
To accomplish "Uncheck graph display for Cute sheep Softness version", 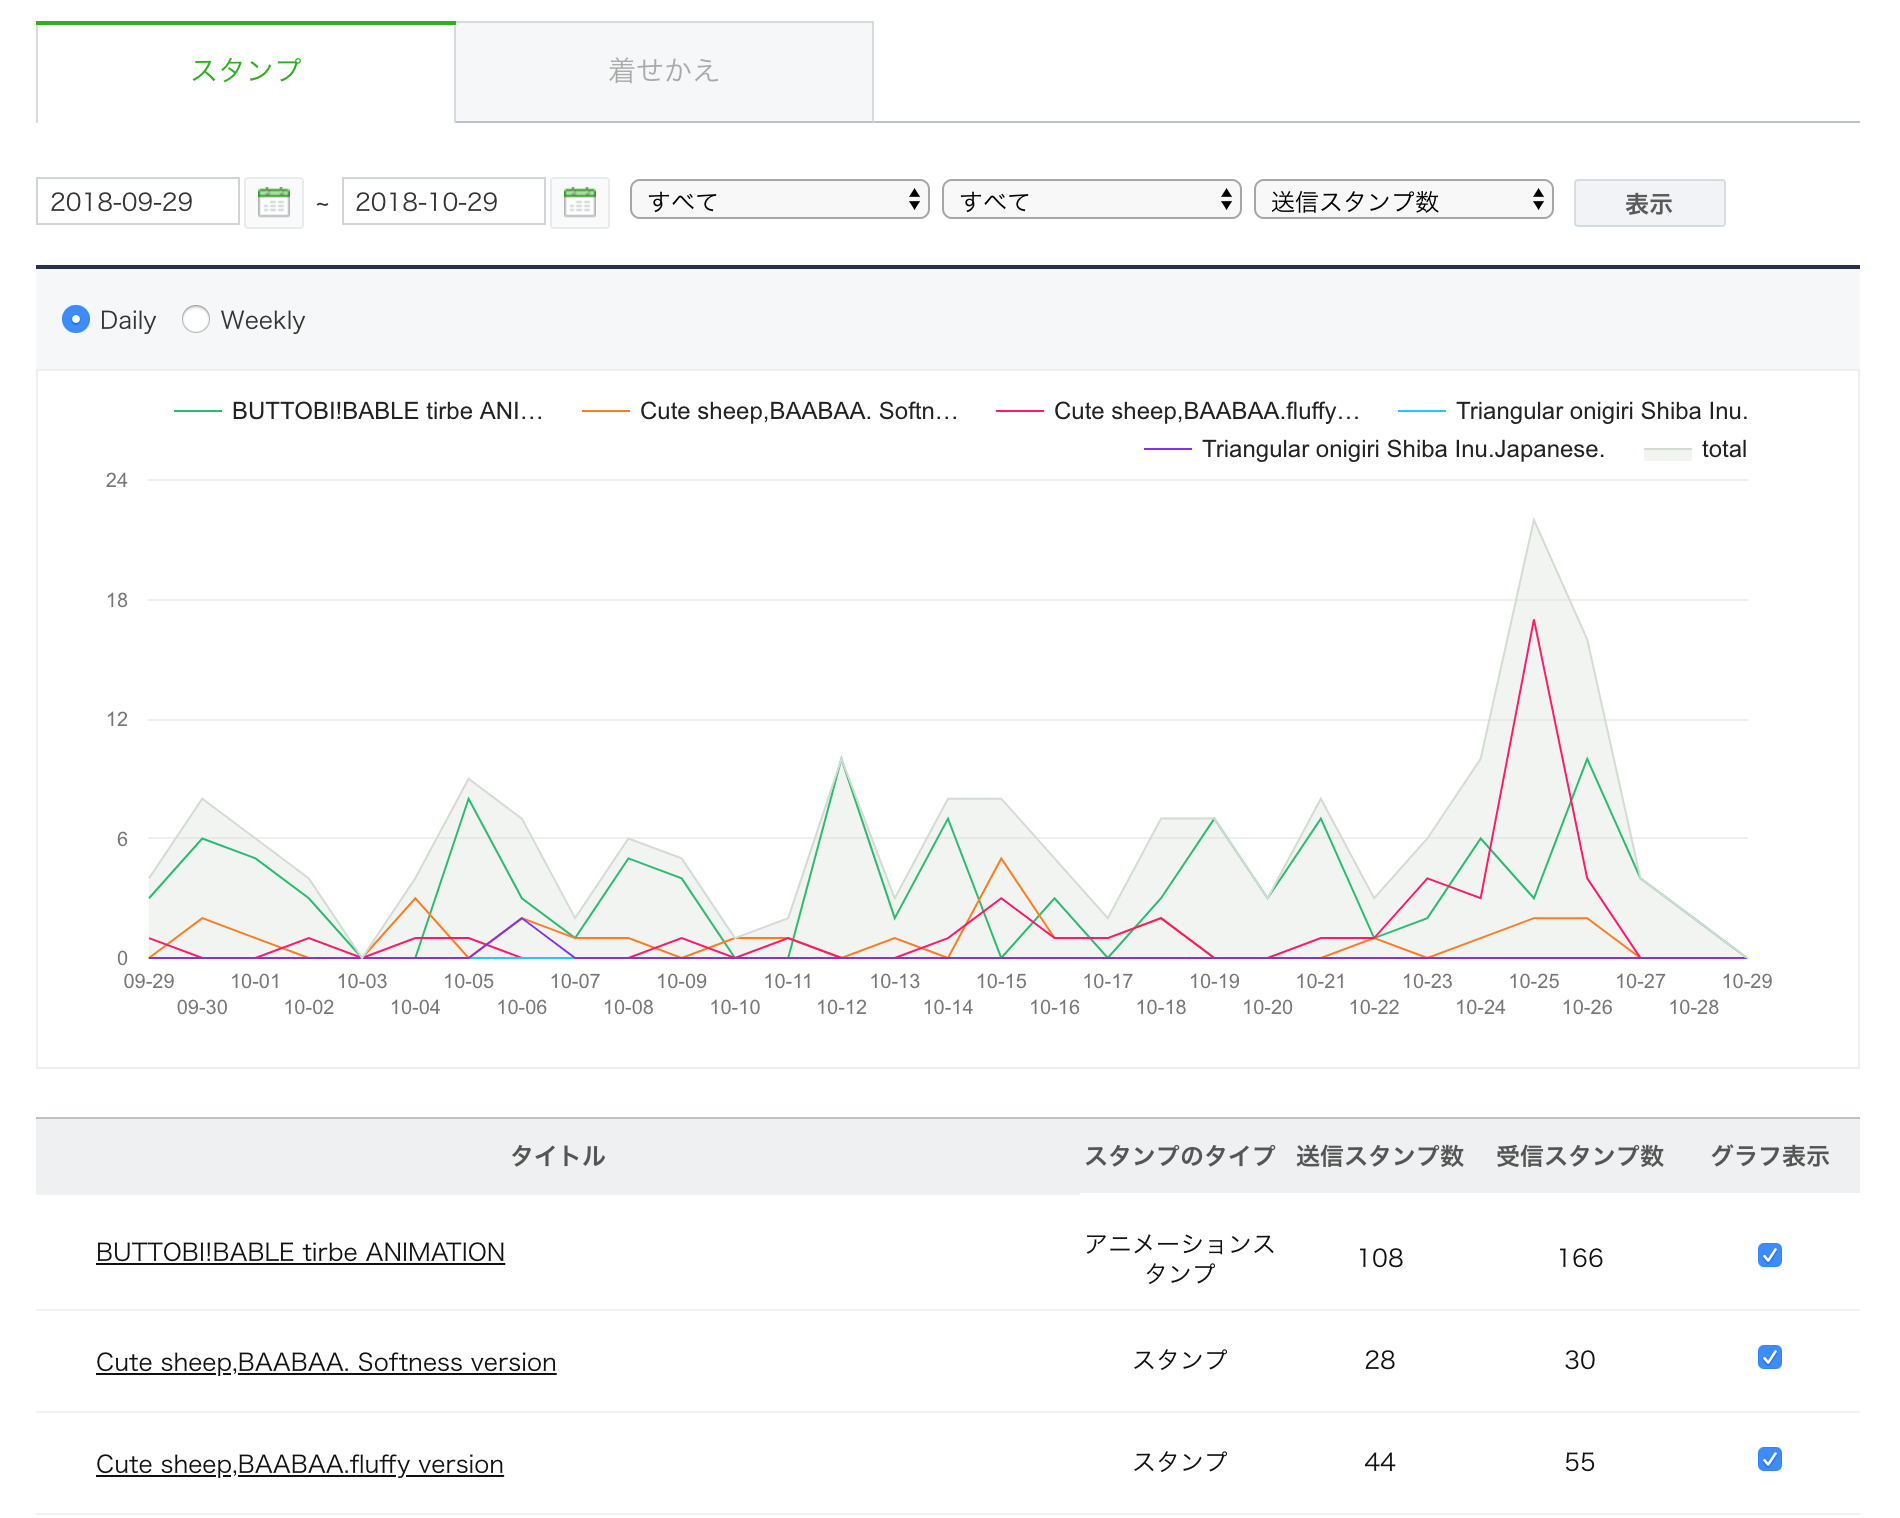I will coord(1769,1357).
